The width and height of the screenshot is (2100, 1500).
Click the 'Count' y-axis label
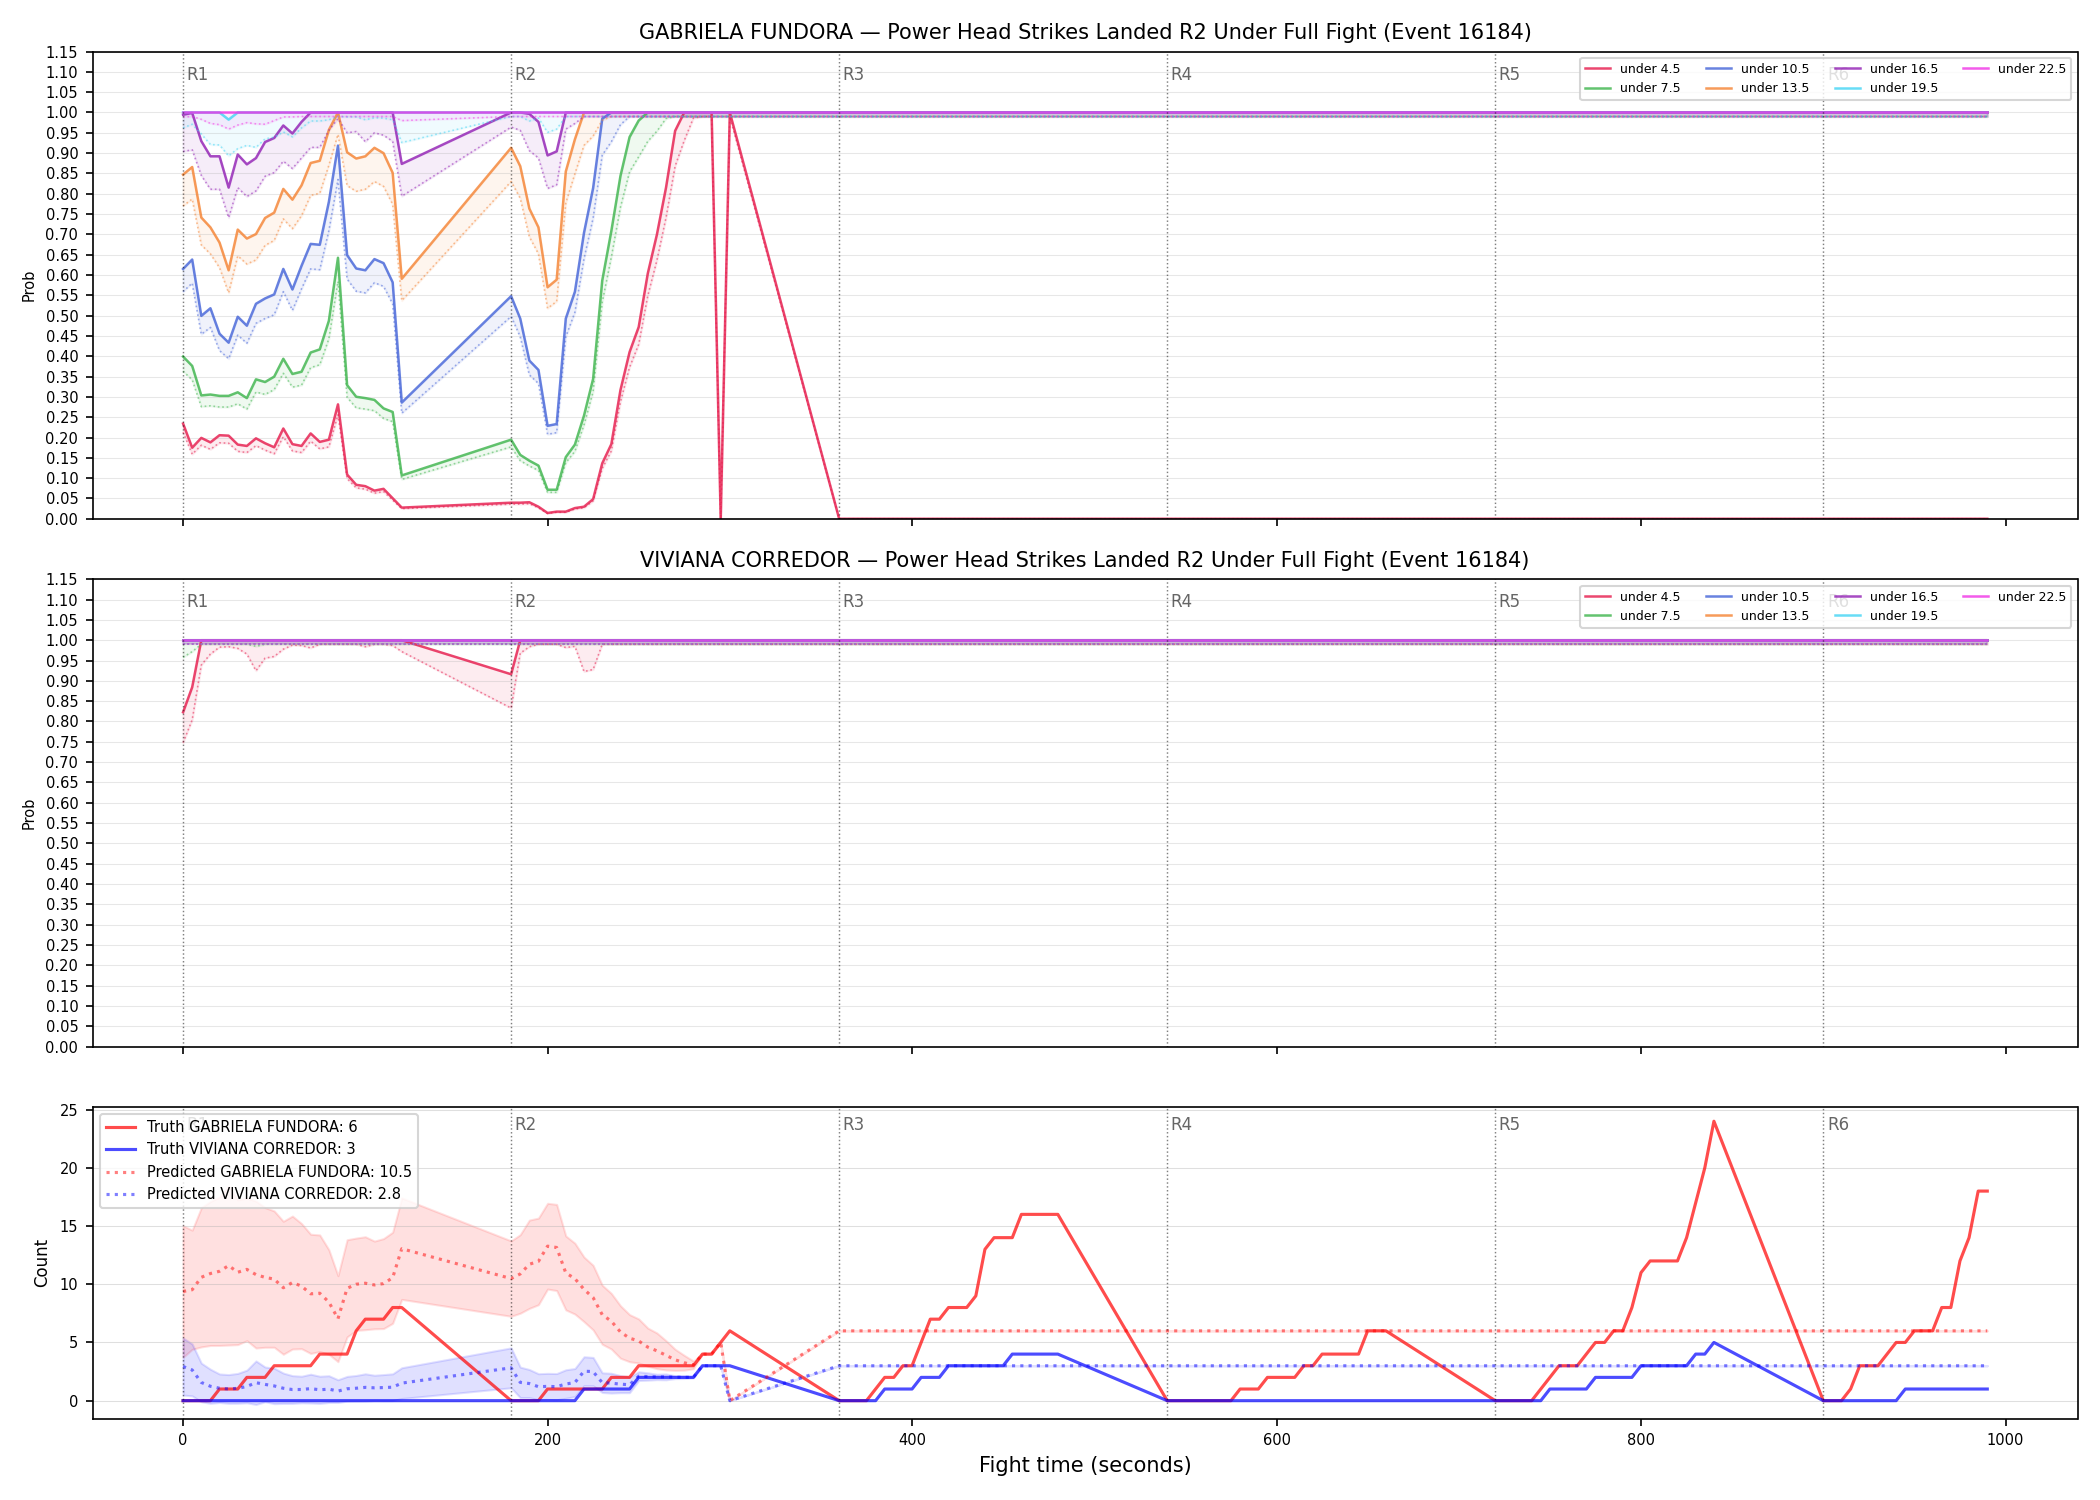click(x=41, y=1263)
